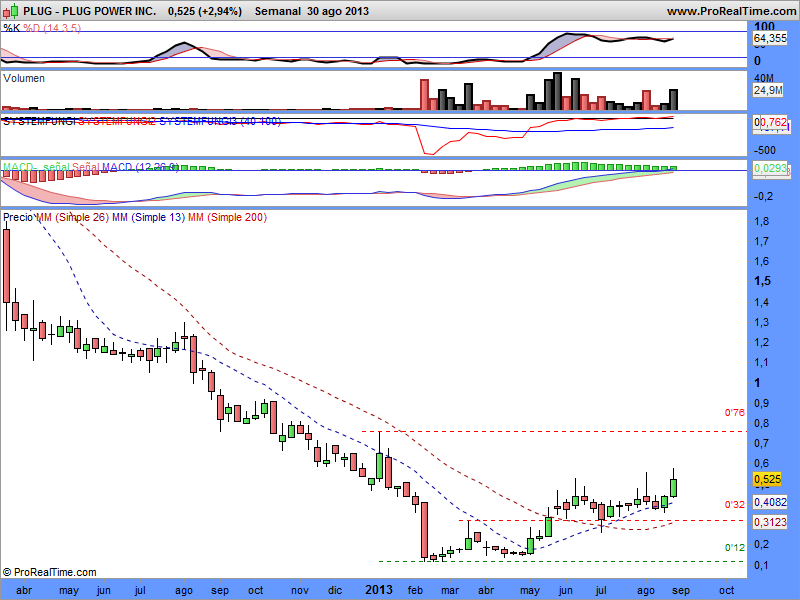This screenshot has width=800, height=600.
Task: Select the green dashed 0'12 support line
Action: tap(561, 561)
